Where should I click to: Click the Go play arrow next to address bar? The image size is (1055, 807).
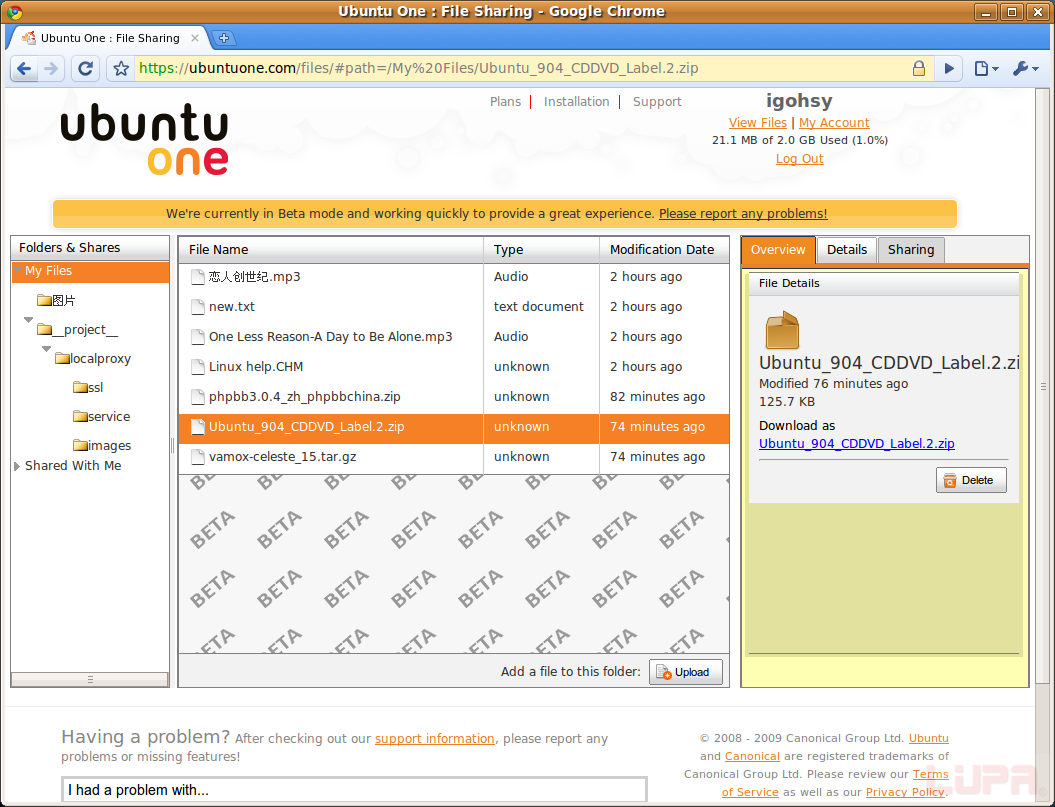pos(949,69)
